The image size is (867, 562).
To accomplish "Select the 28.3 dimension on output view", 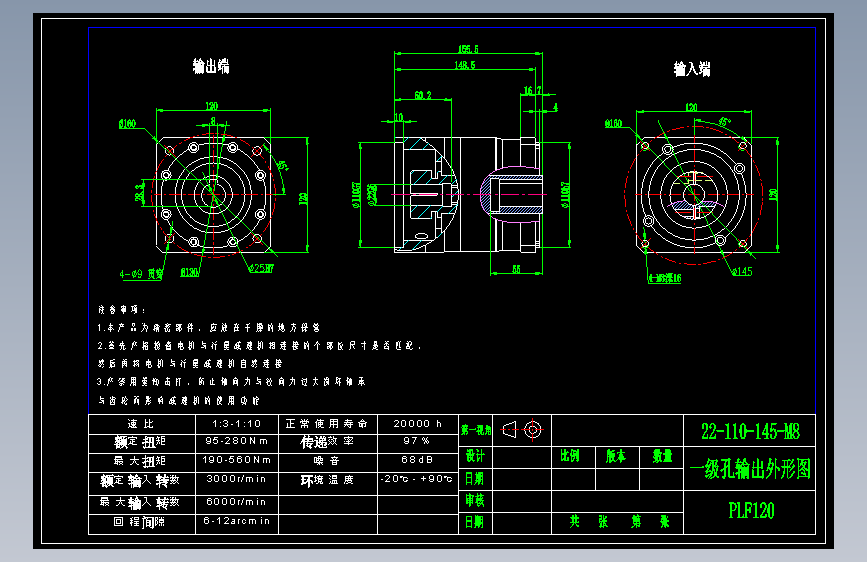I will pos(139,192).
